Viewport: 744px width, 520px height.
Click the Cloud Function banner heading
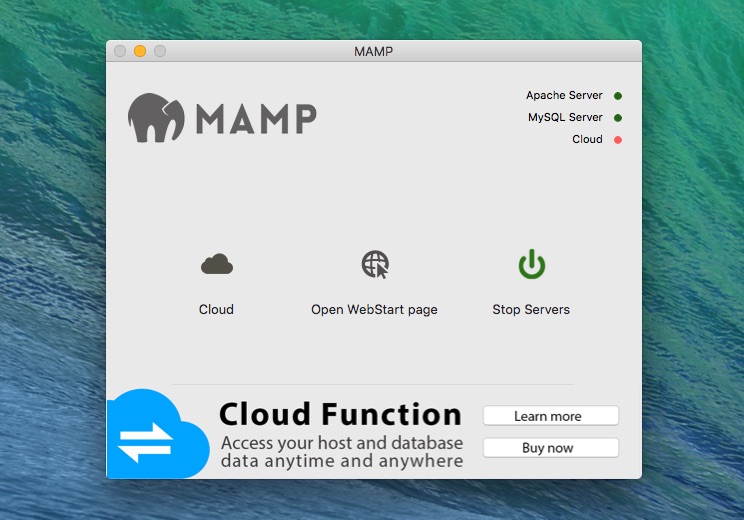[340, 414]
